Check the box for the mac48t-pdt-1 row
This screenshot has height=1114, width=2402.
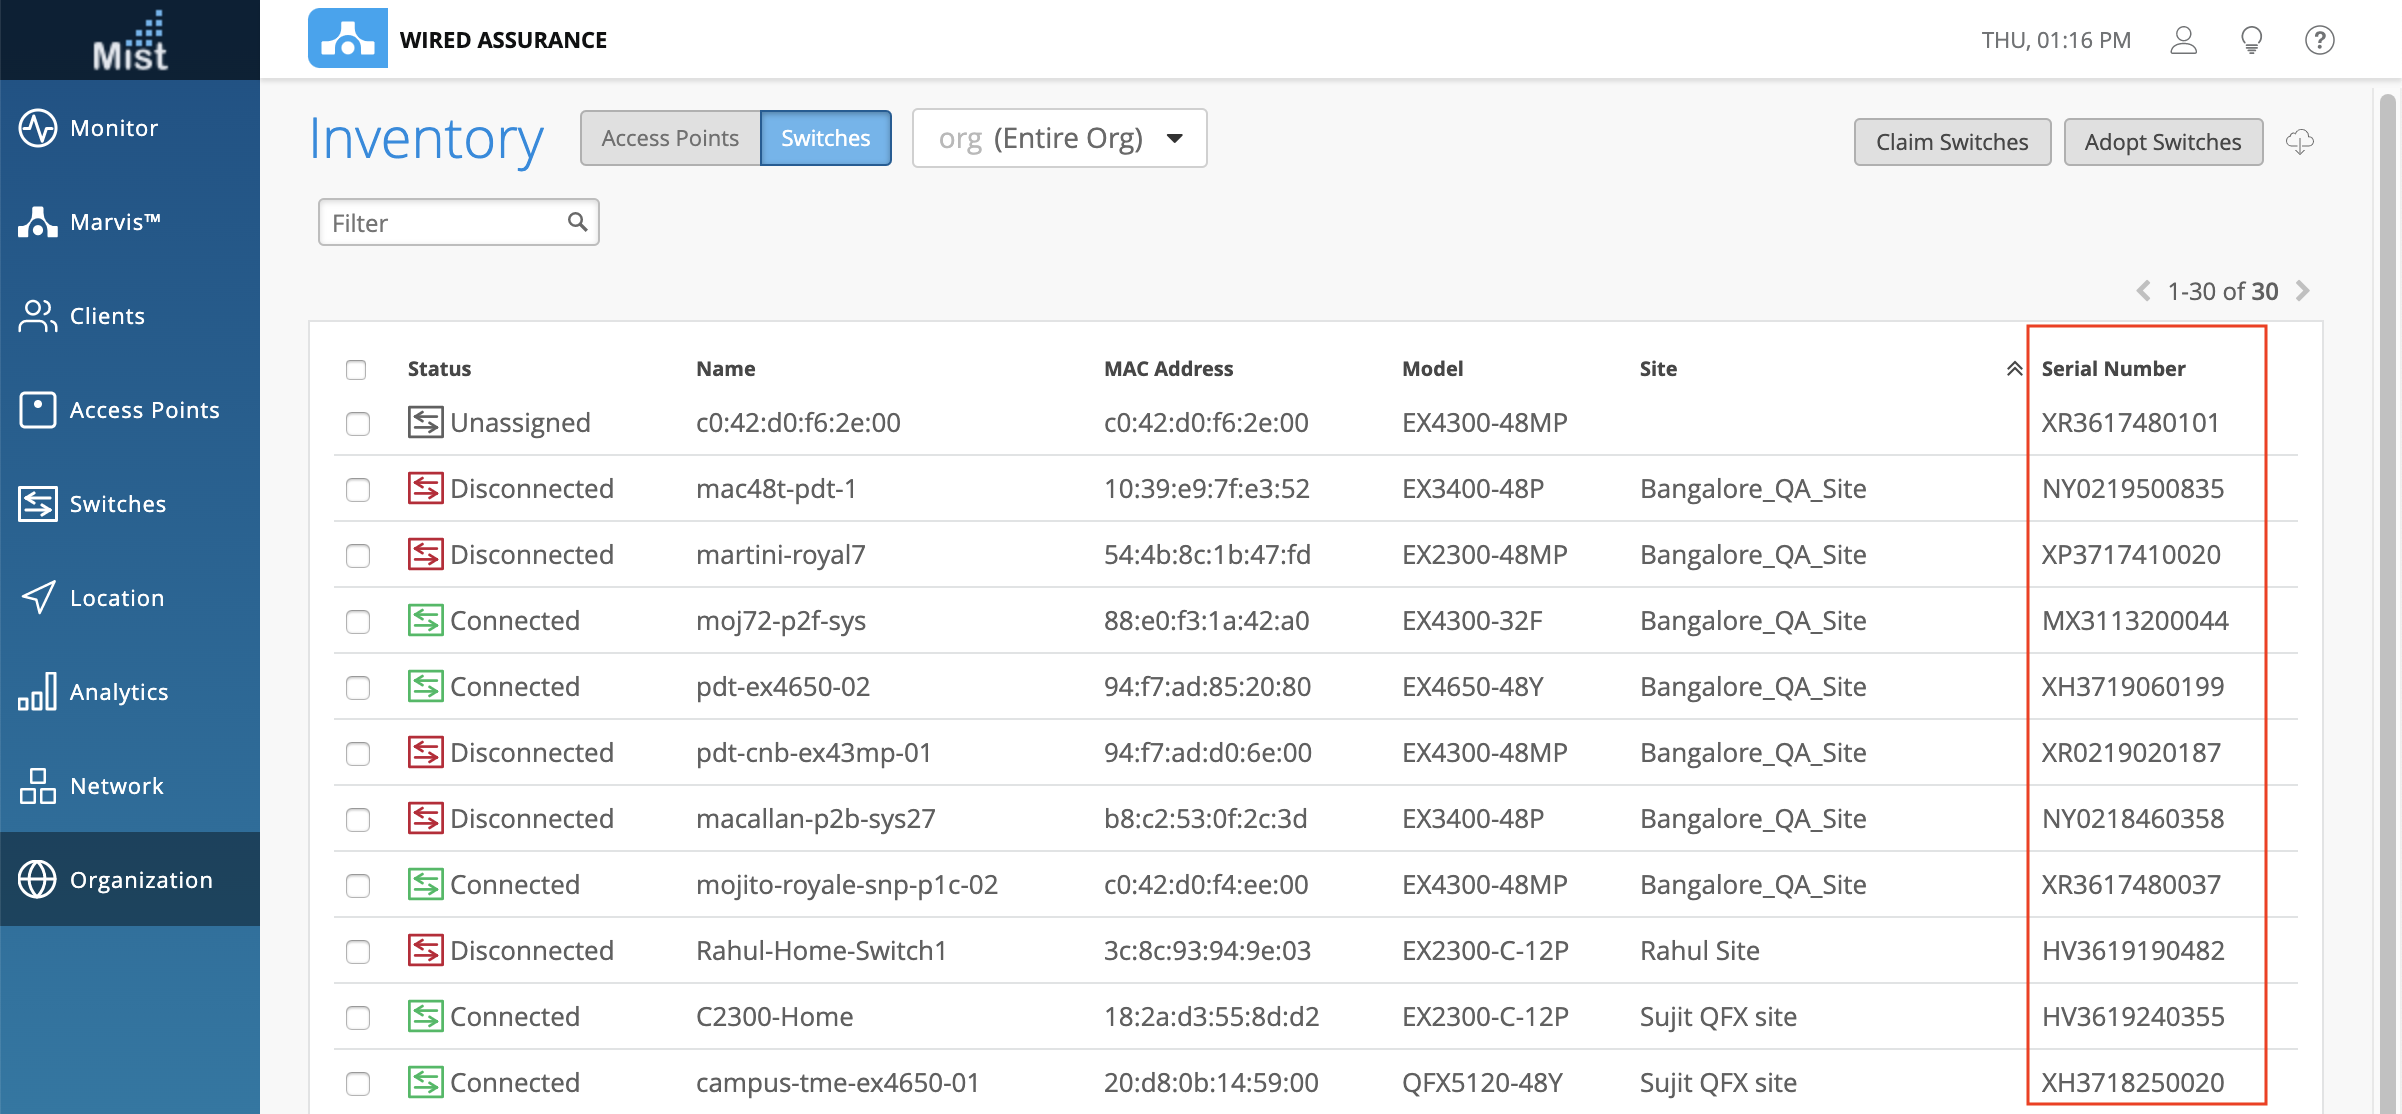point(358,490)
